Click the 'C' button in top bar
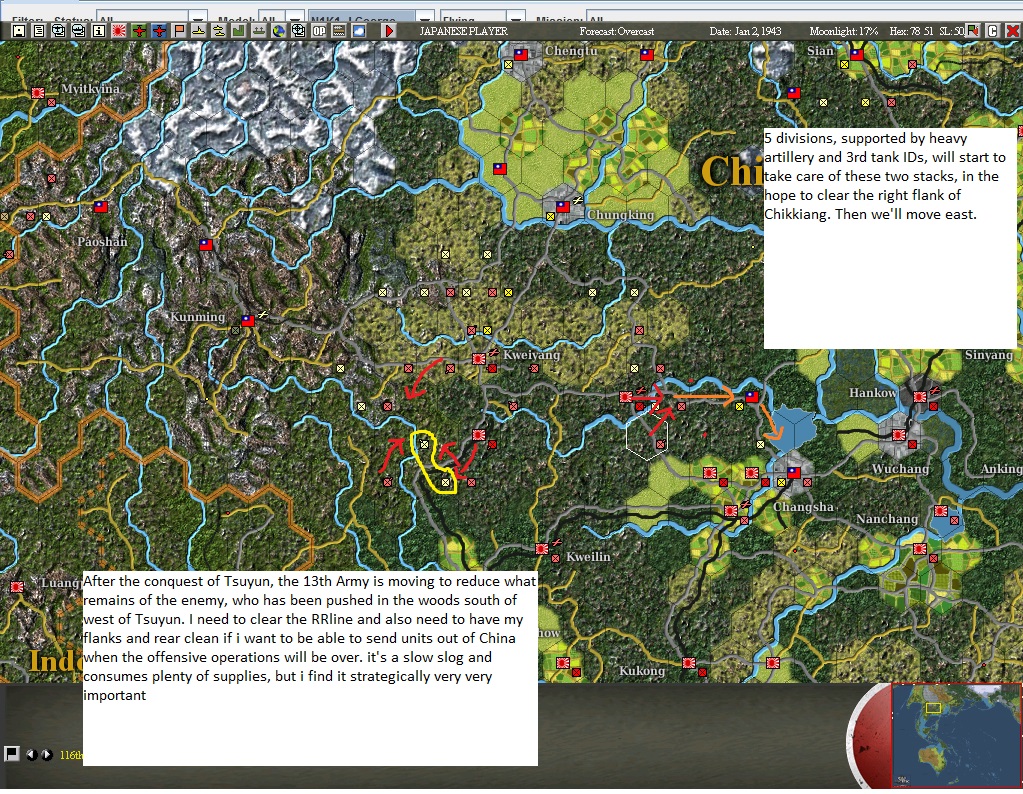Viewport: 1023px width, 794px height. click(992, 31)
